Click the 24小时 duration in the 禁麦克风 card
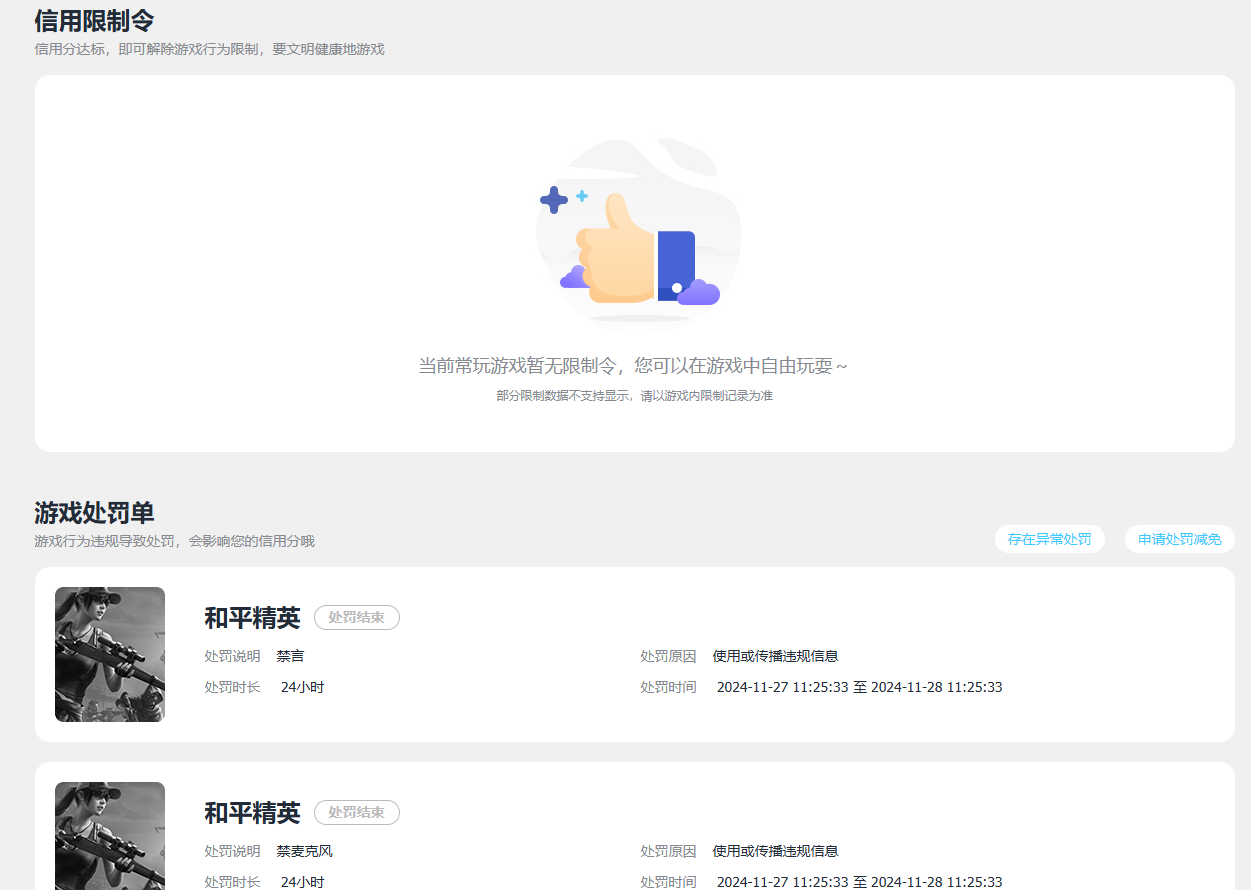Image resolution: width=1251 pixels, height=890 pixels. point(302,882)
